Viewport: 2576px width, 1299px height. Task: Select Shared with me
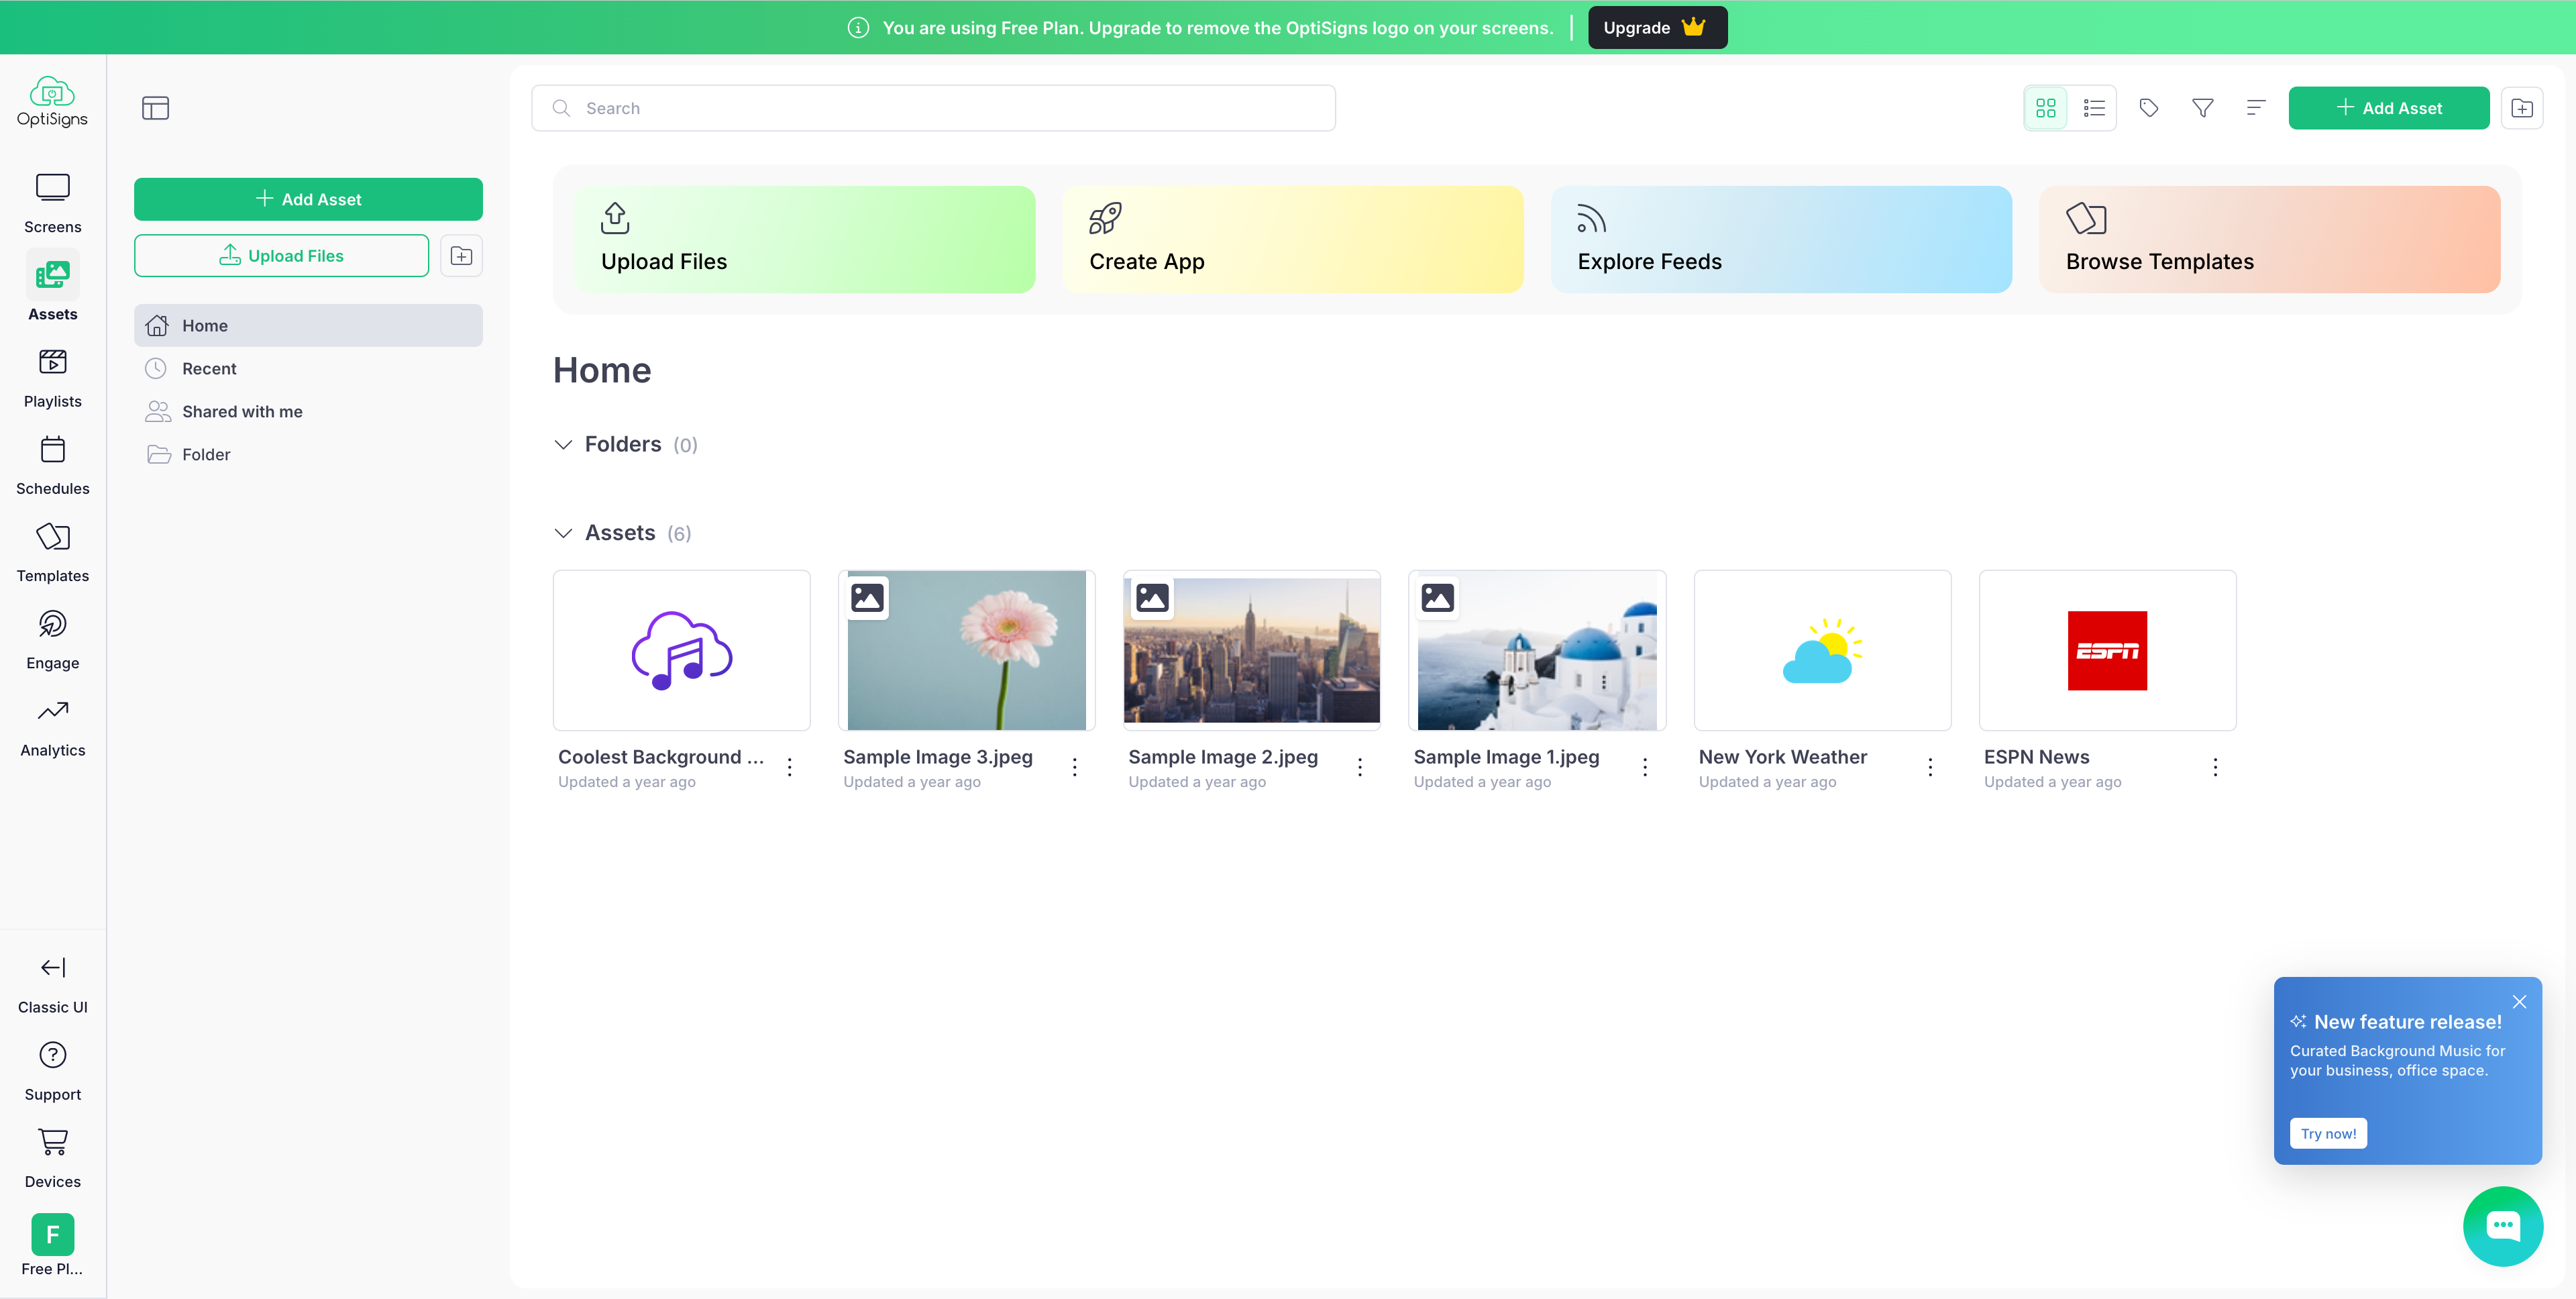pyautogui.click(x=242, y=411)
